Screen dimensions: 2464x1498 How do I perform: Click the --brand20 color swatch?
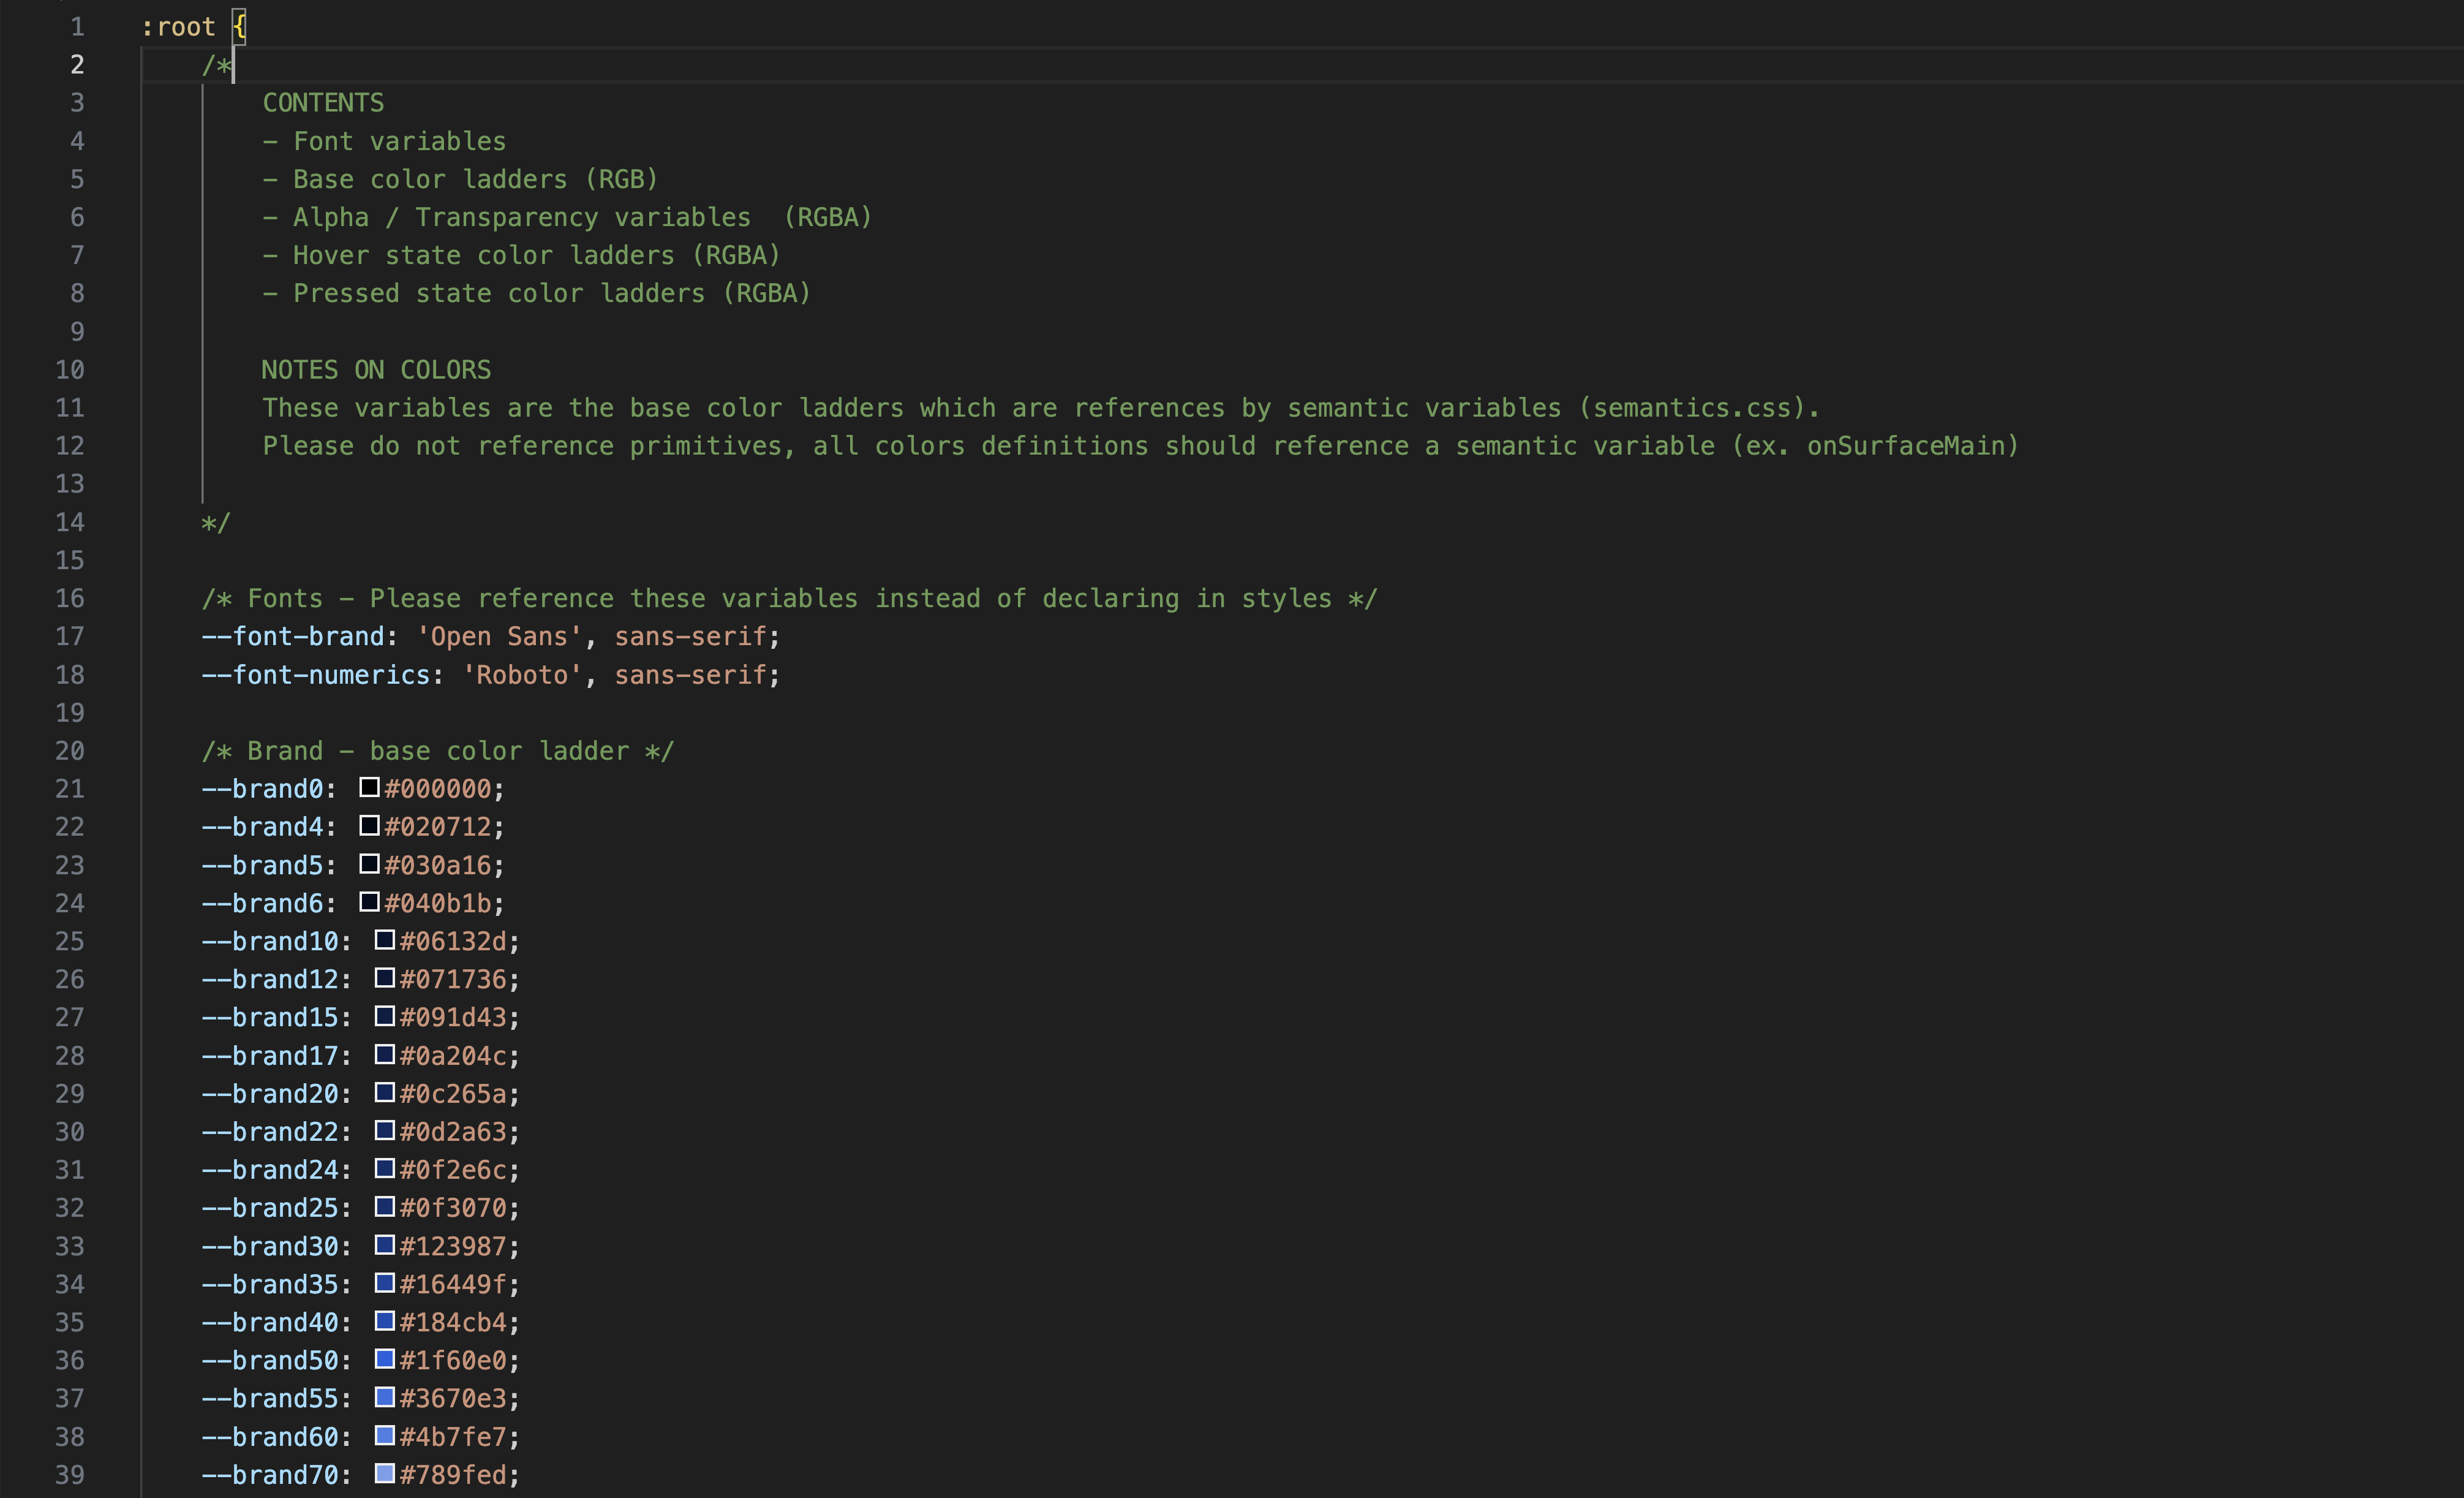click(384, 1092)
